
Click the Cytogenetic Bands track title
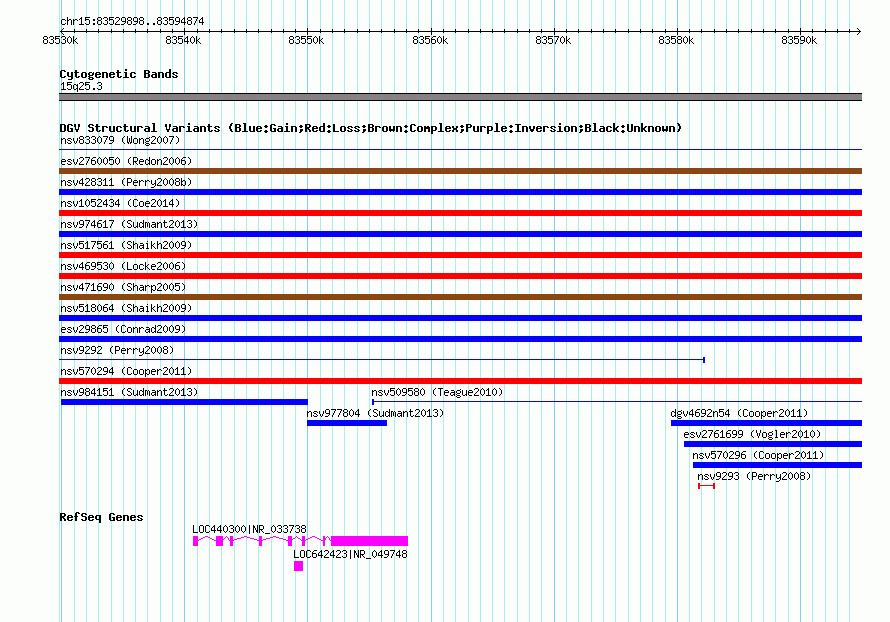[119, 74]
